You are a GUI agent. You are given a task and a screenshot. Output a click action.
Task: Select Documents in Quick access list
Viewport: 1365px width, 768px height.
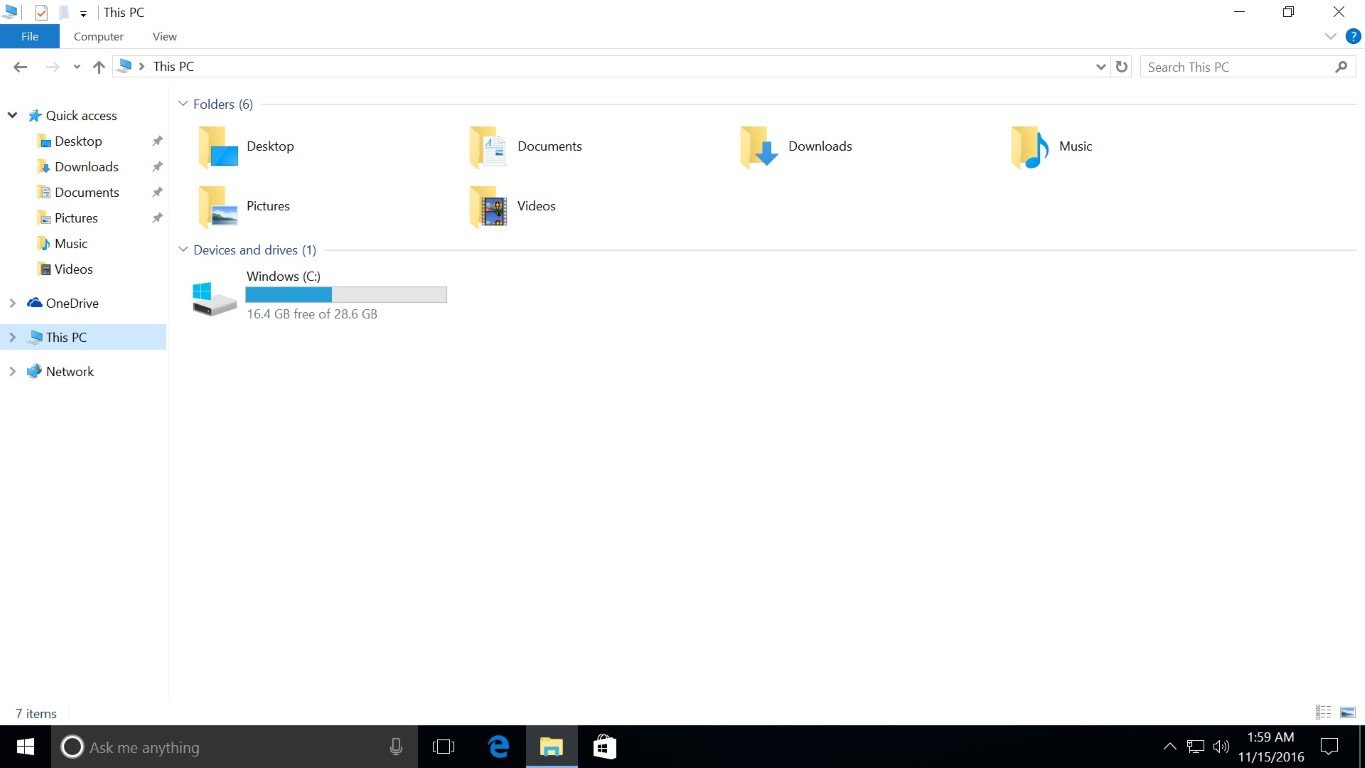coord(78,192)
